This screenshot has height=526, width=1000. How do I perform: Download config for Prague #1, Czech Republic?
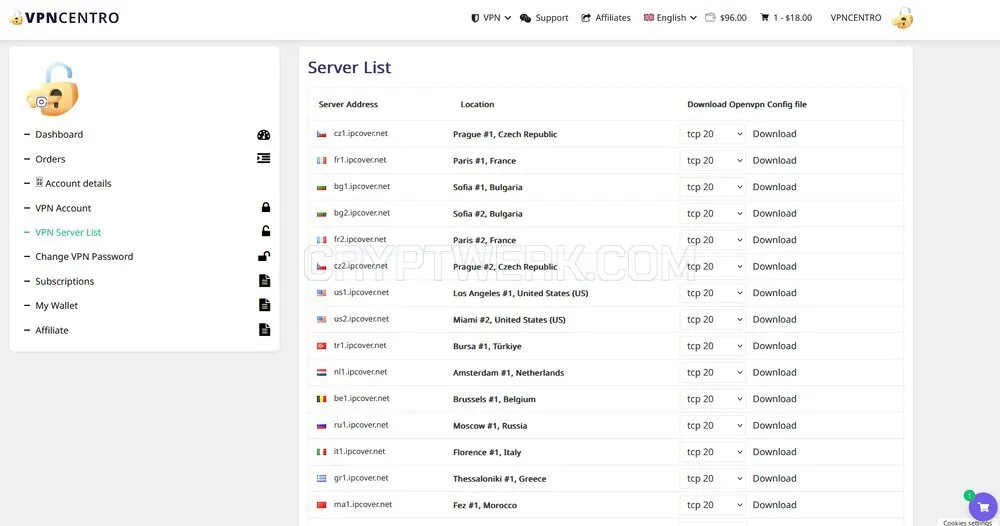click(x=774, y=134)
